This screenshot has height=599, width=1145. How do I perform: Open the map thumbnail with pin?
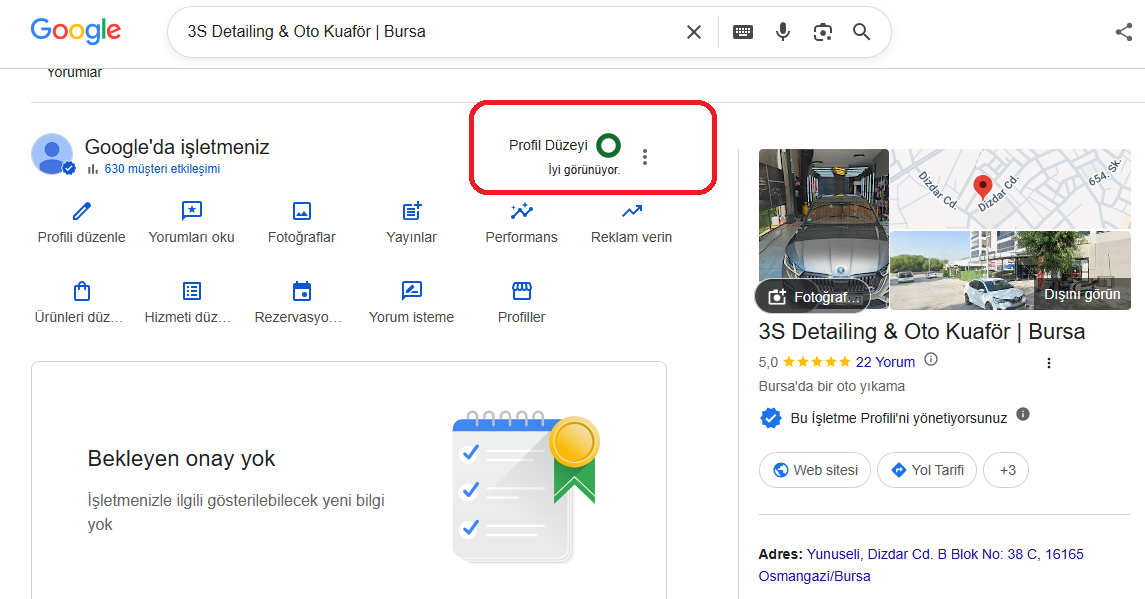1011,189
